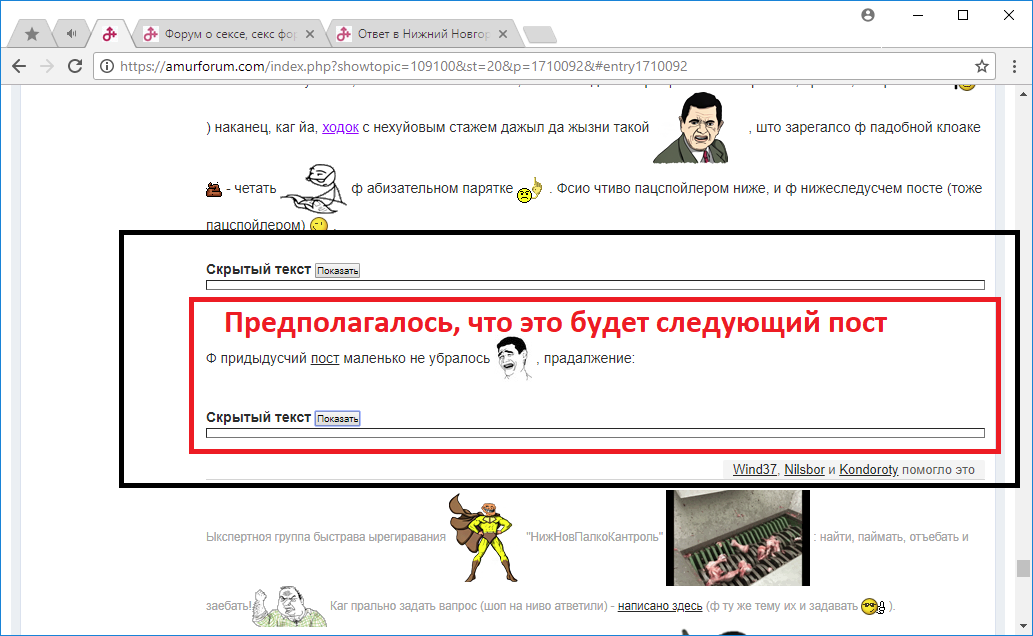The width and height of the screenshot is (1033, 636).
Task: Open the Chrome user profile icon
Action: [867, 15]
